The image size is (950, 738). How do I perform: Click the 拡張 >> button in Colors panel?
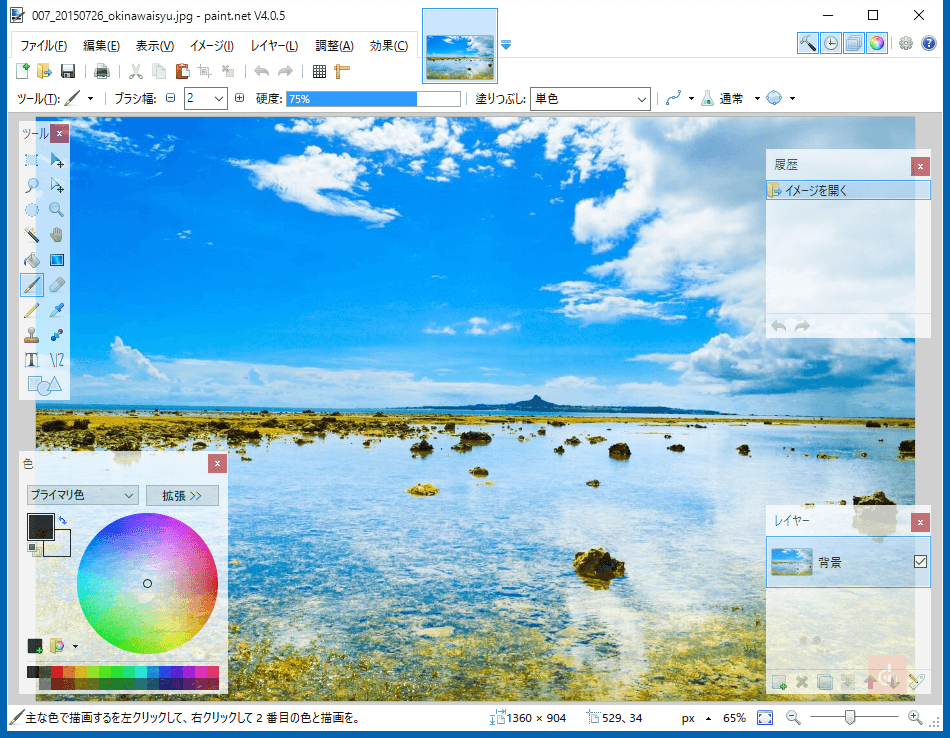[182, 496]
